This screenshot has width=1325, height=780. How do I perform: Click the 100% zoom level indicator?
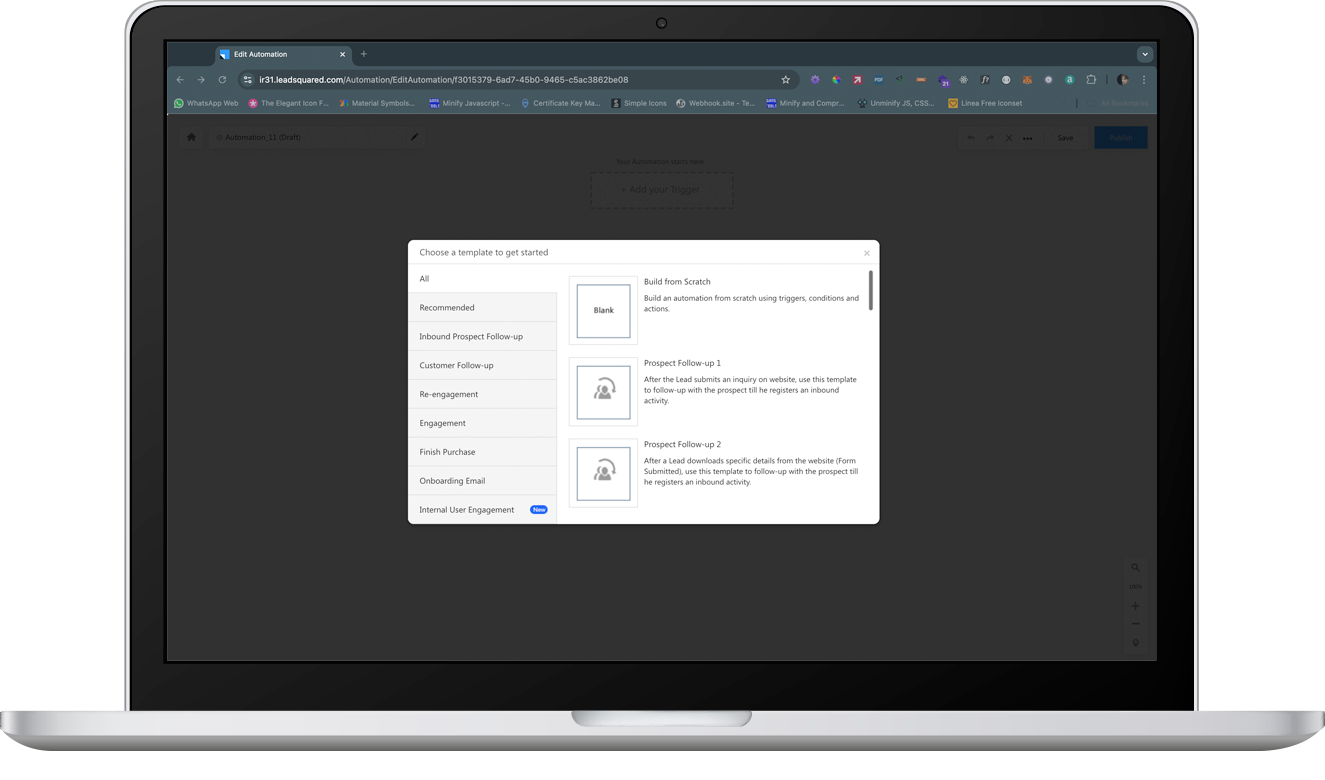pyautogui.click(x=1135, y=586)
